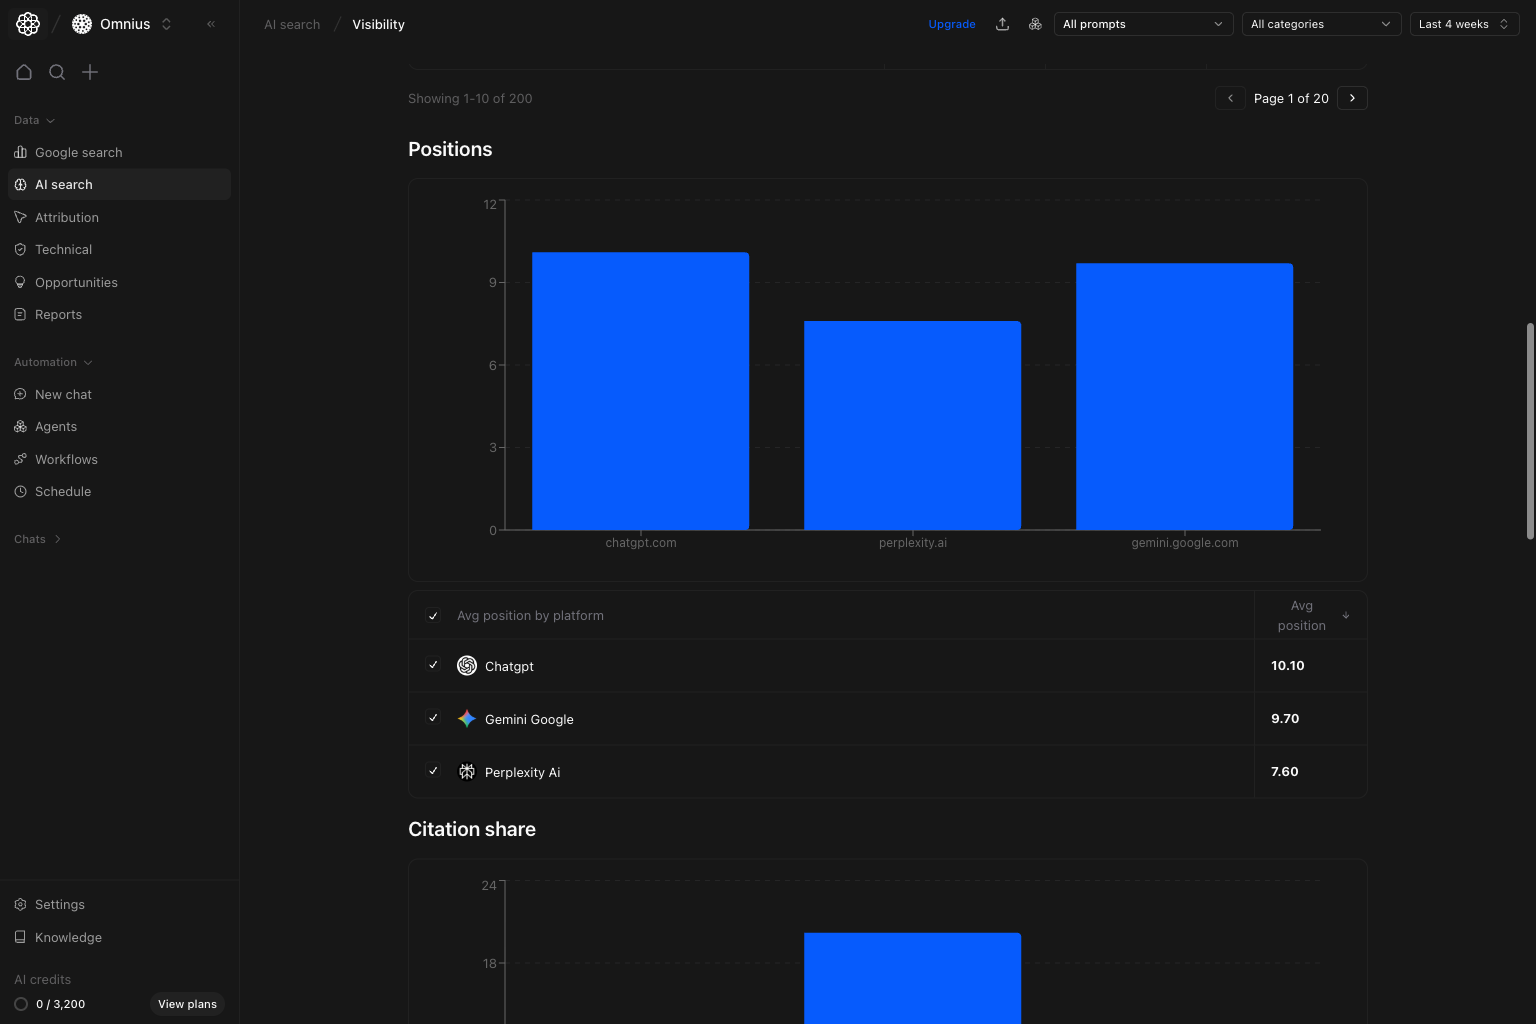Screen dimensions: 1536x1024
Task: Open Reports from the sidebar
Action: coord(58,314)
